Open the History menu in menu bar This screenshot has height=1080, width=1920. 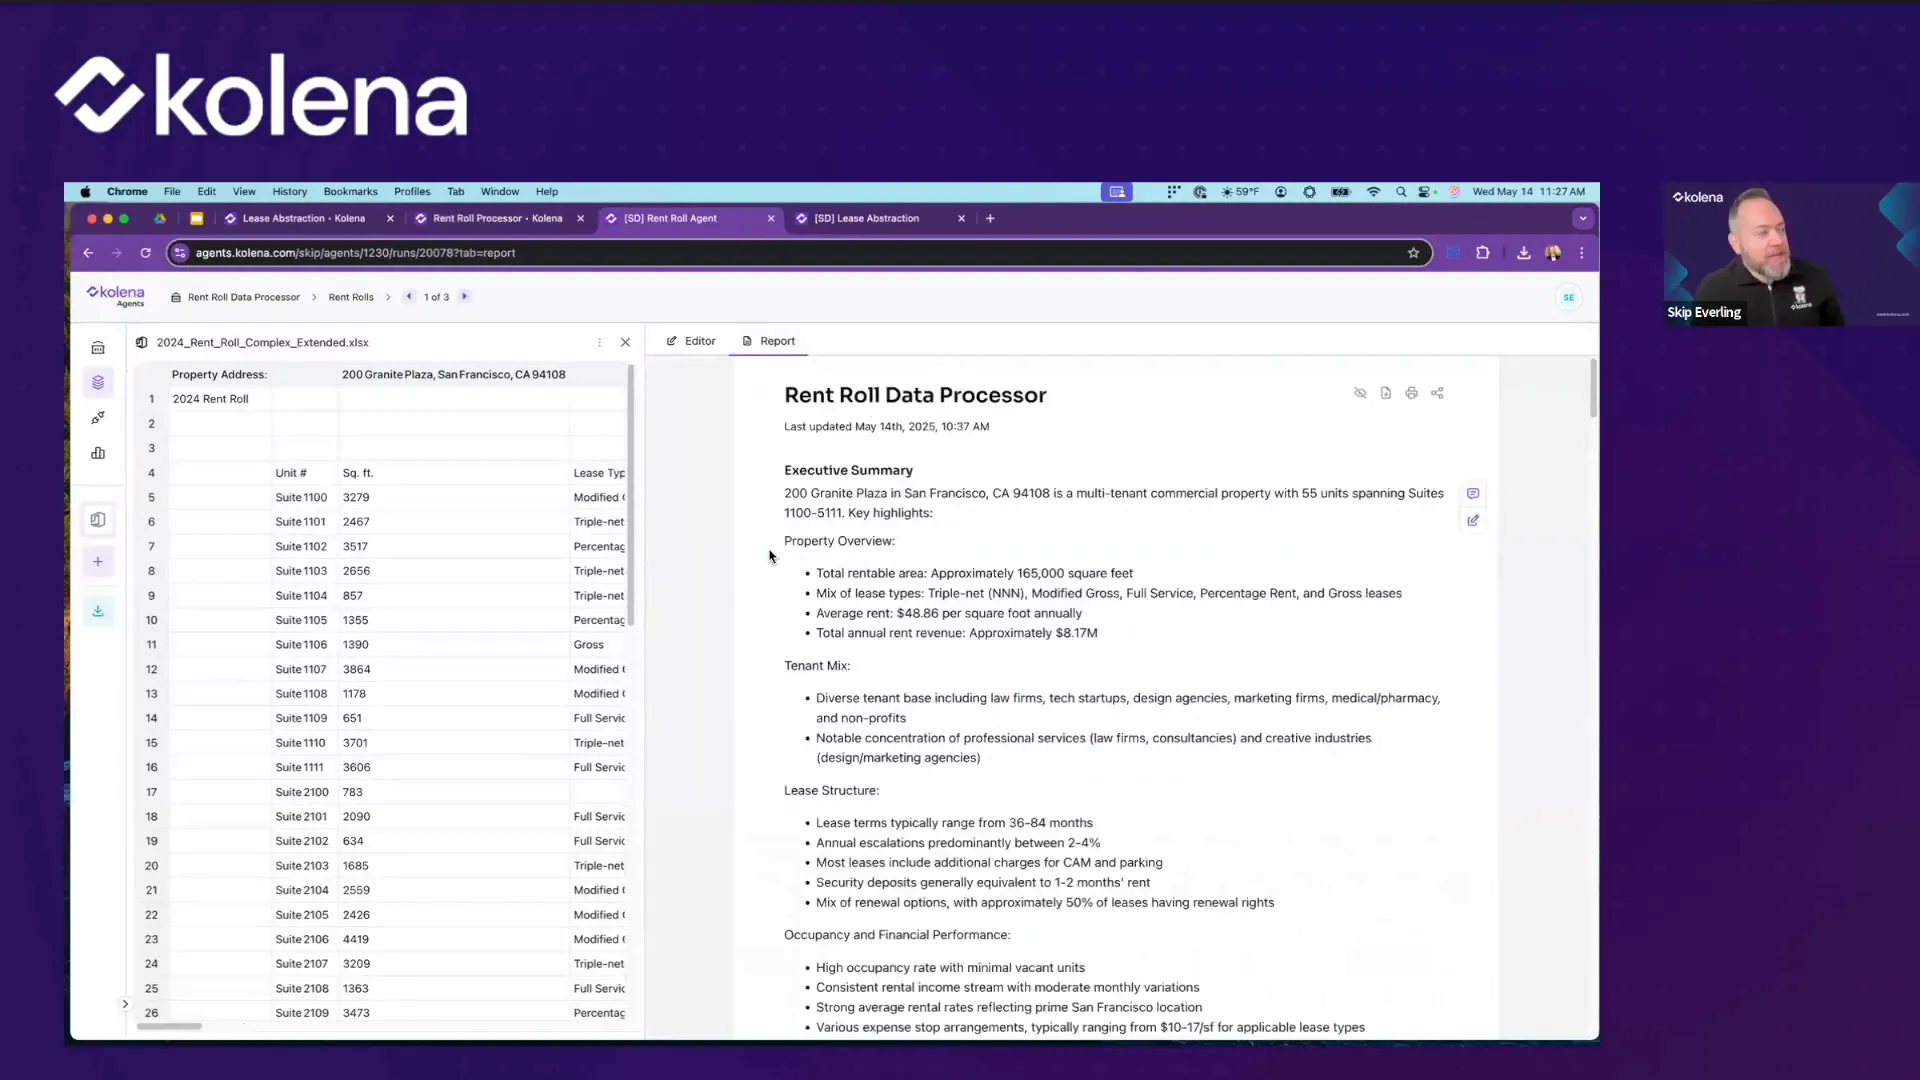click(x=289, y=191)
